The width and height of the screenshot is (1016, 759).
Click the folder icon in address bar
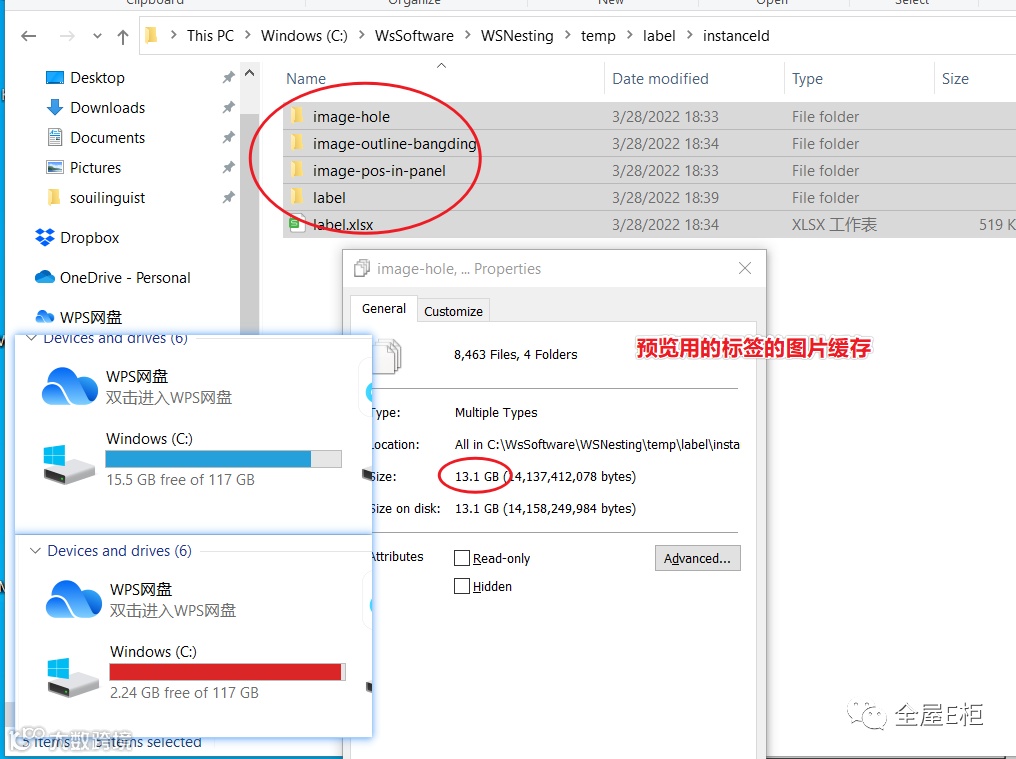[151, 35]
